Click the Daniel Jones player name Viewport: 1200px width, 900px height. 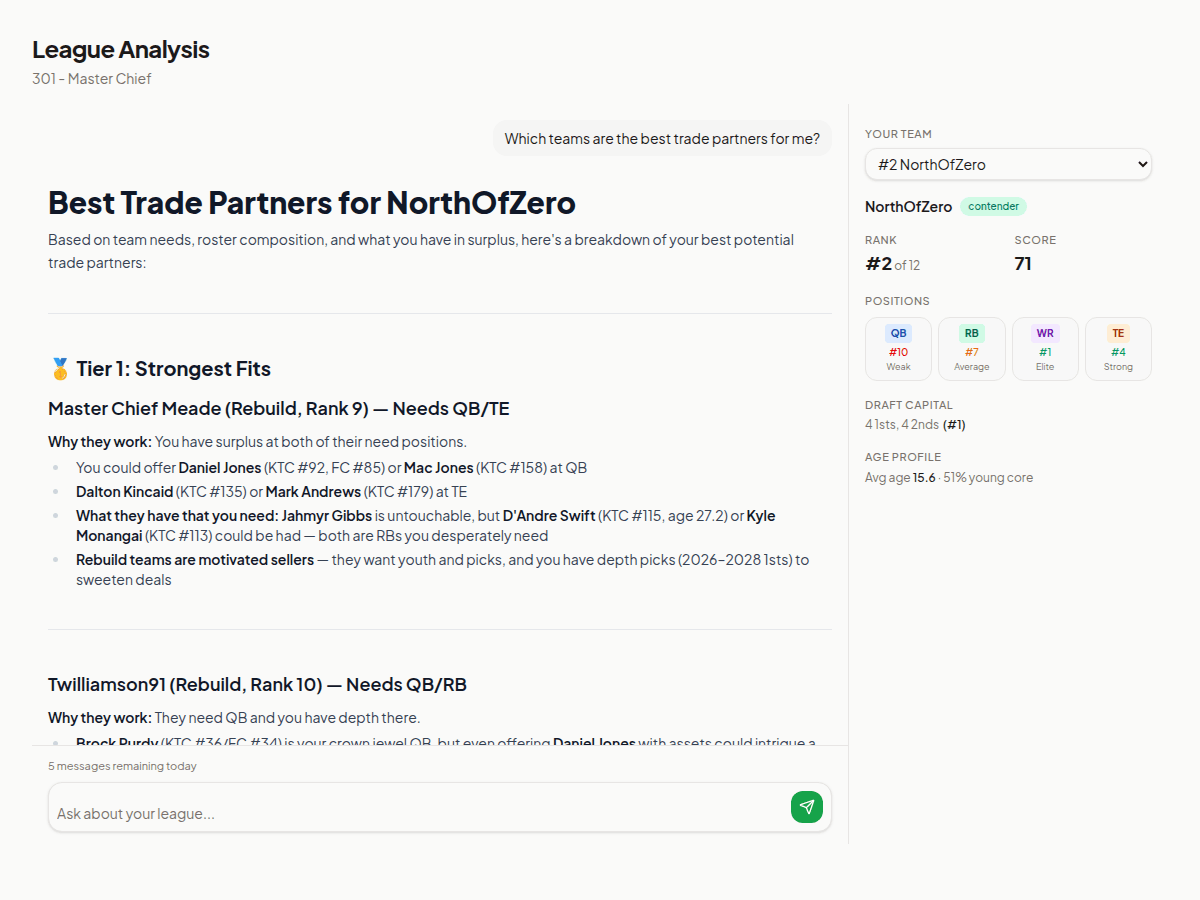[220, 468]
